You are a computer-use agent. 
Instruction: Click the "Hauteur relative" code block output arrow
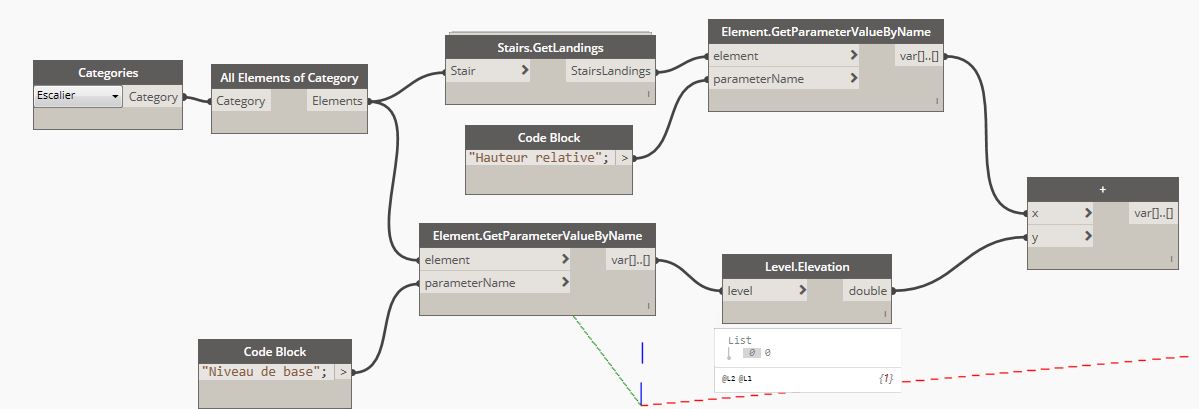pos(625,157)
